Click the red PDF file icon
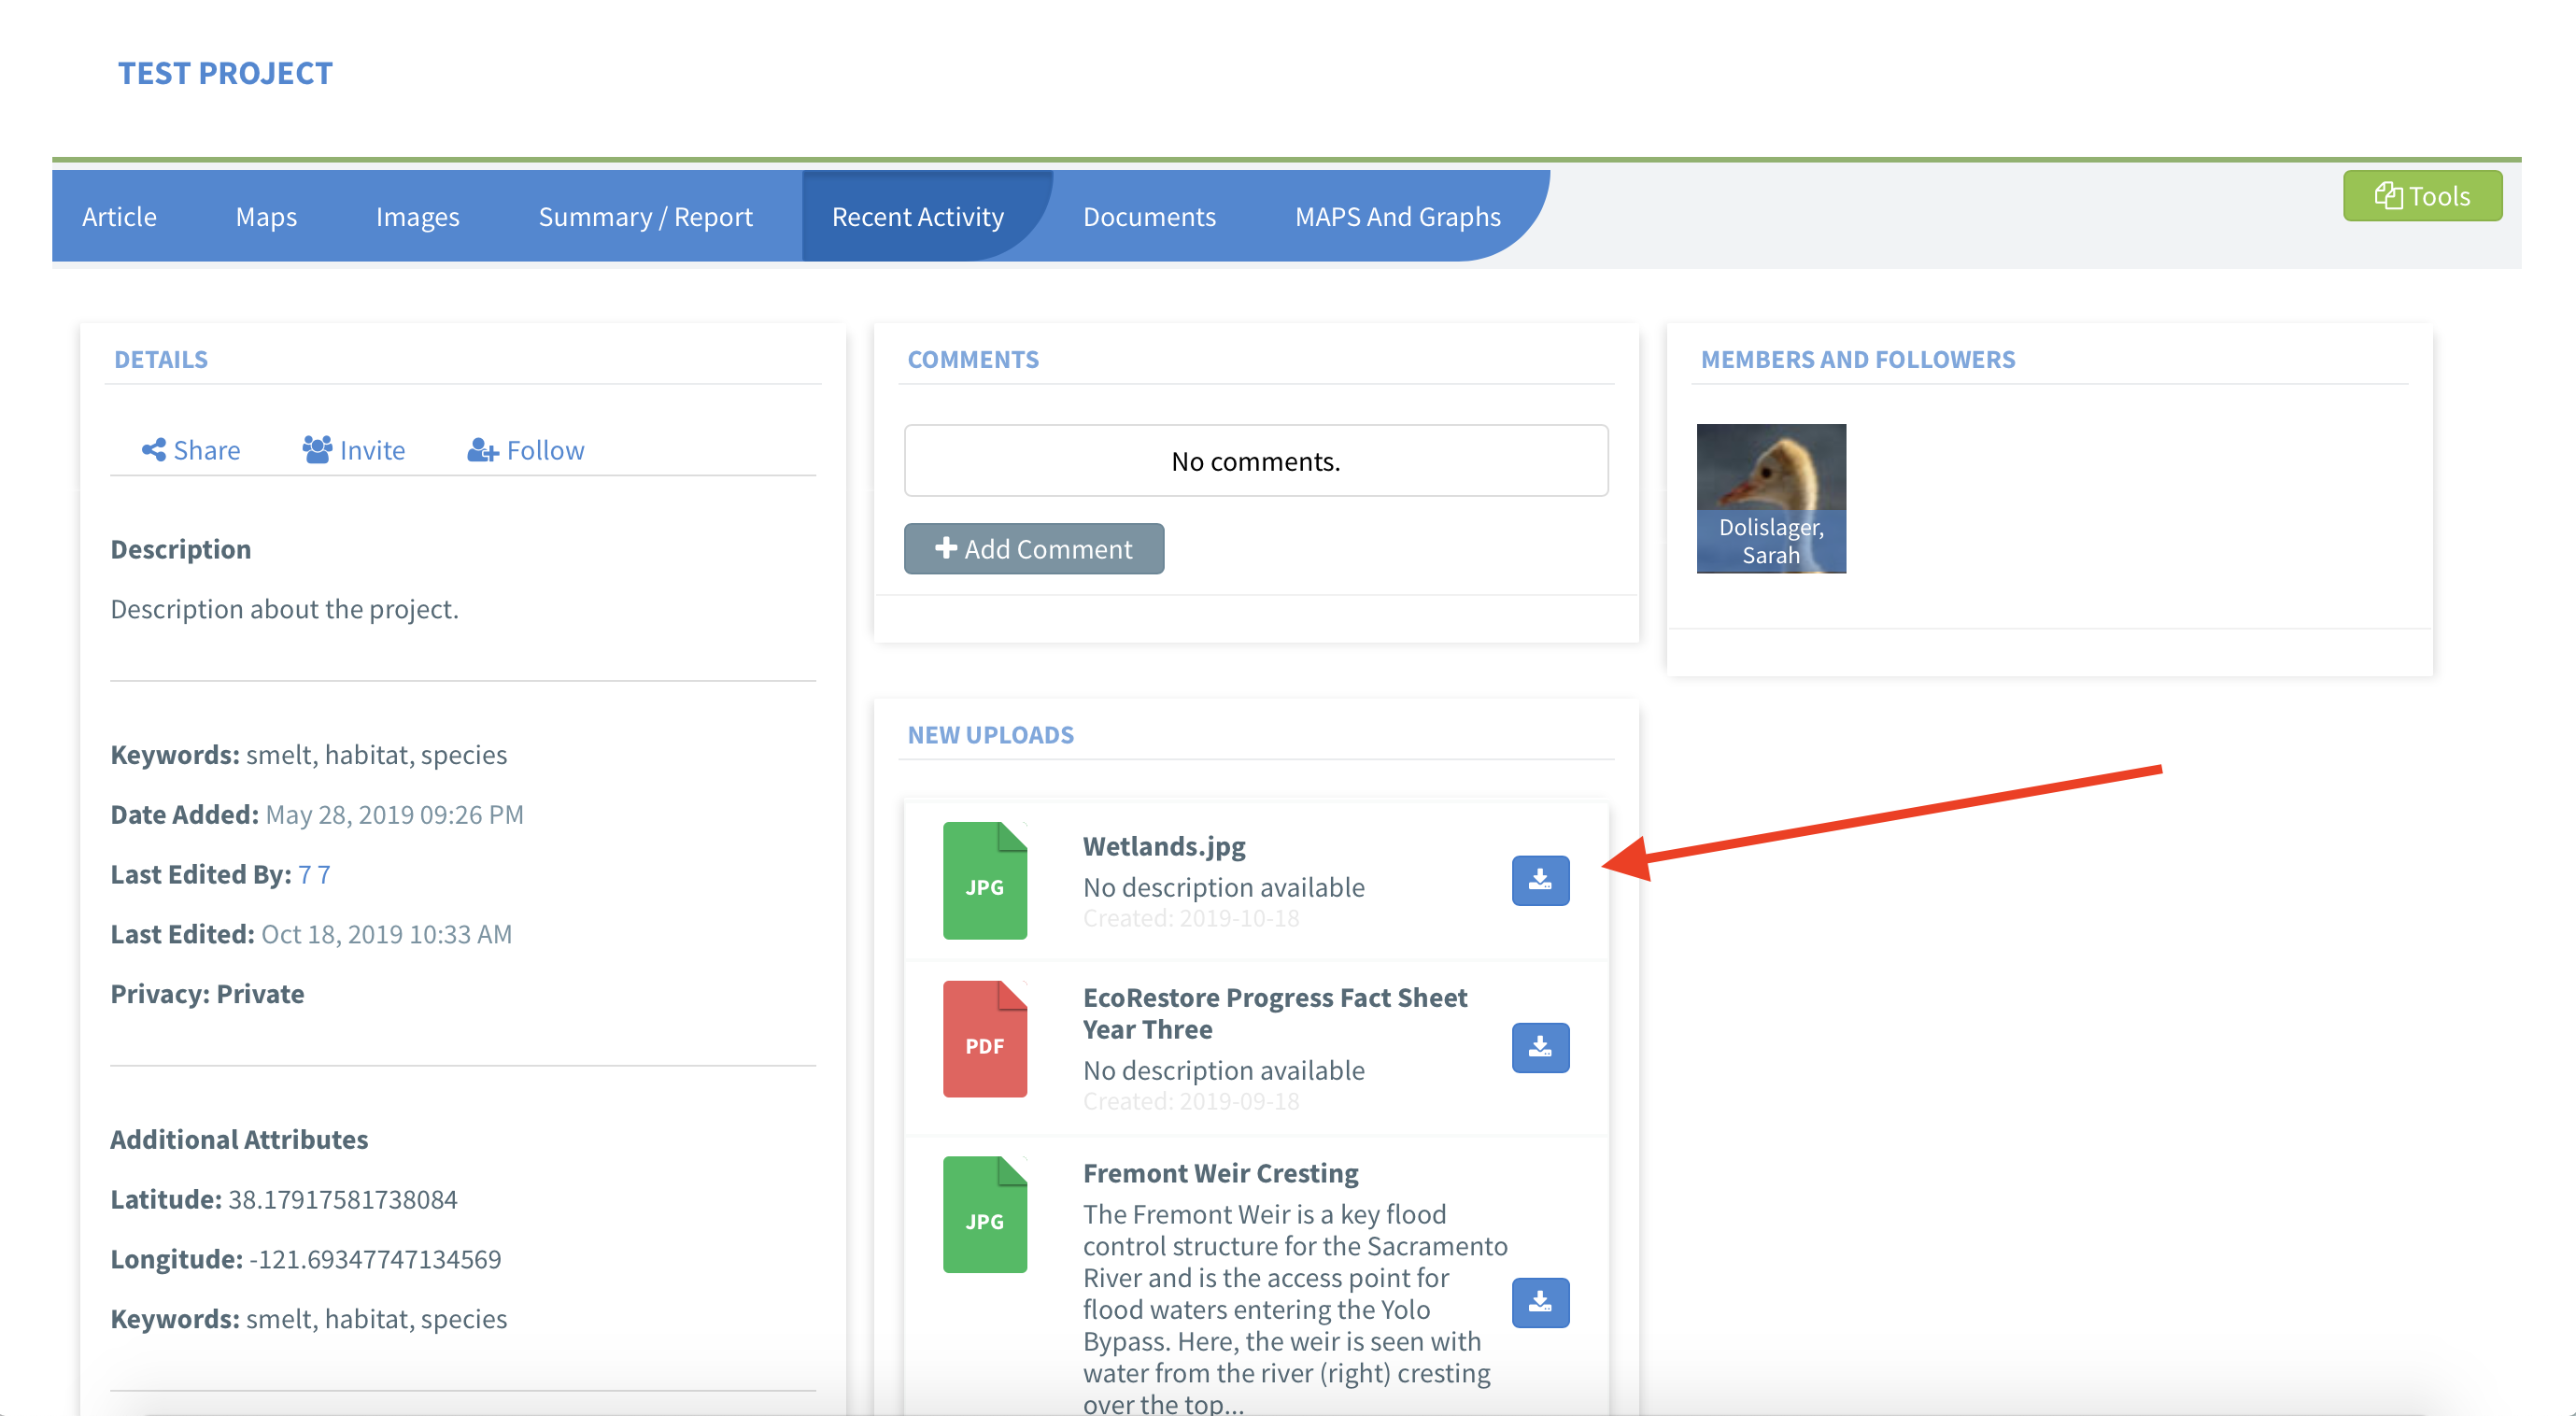The width and height of the screenshot is (2576, 1416). pyautogui.click(x=984, y=1039)
